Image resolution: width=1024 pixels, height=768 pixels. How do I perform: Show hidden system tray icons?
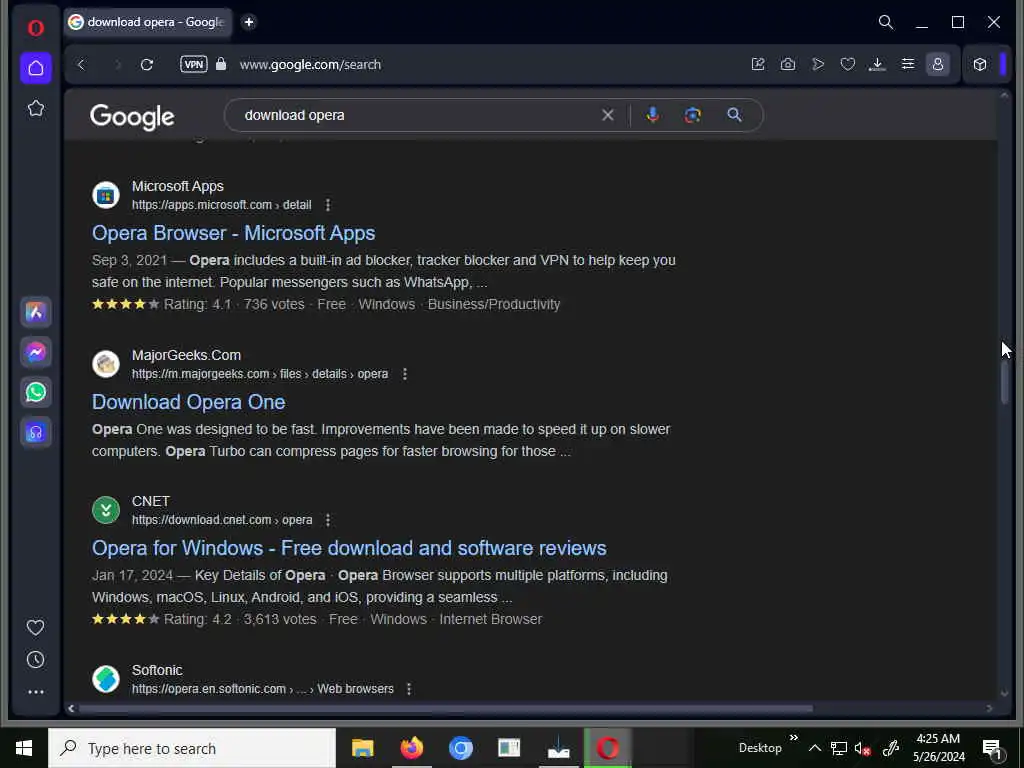[814, 748]
